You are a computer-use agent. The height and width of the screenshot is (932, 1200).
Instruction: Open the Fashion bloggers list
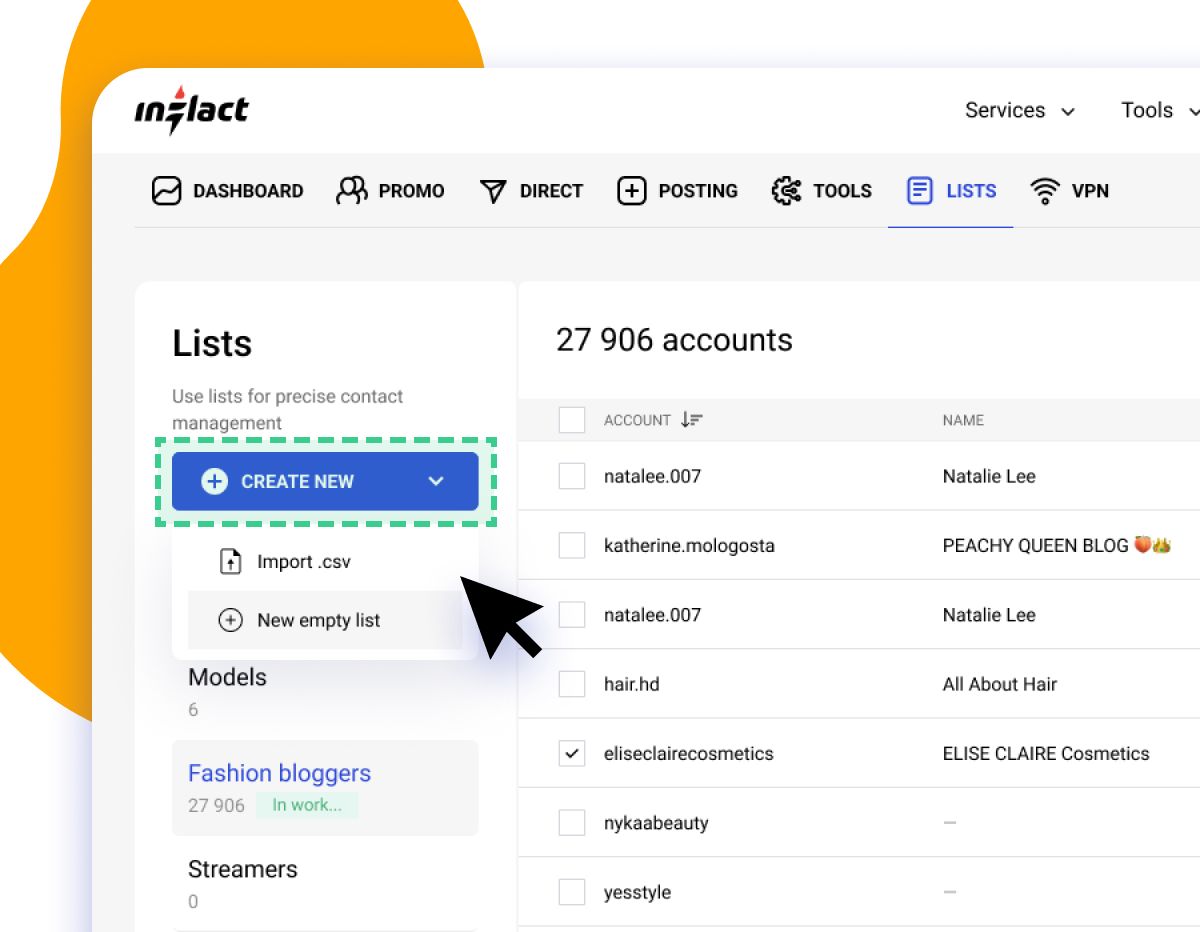tap(325, 788)
